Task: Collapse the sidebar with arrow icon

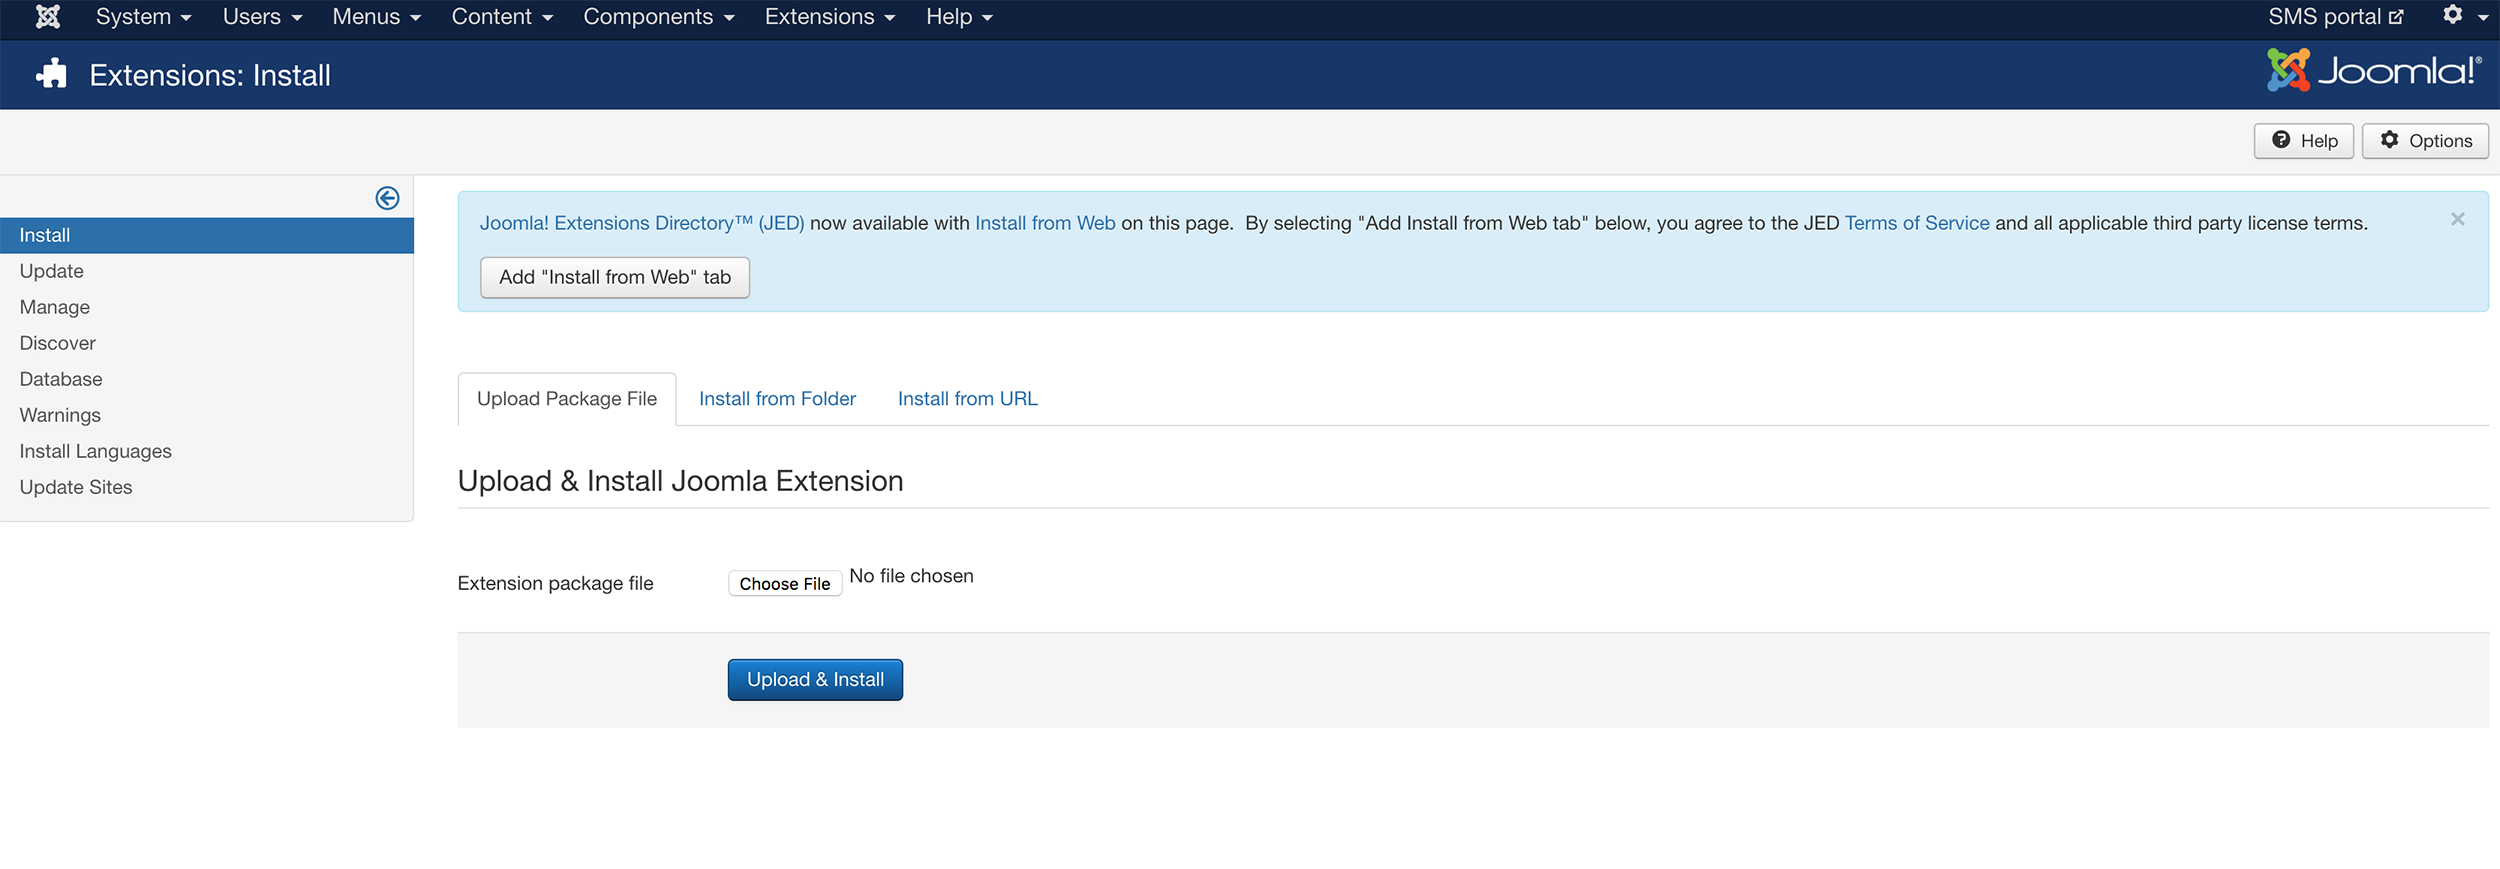Action: [387, 198]
